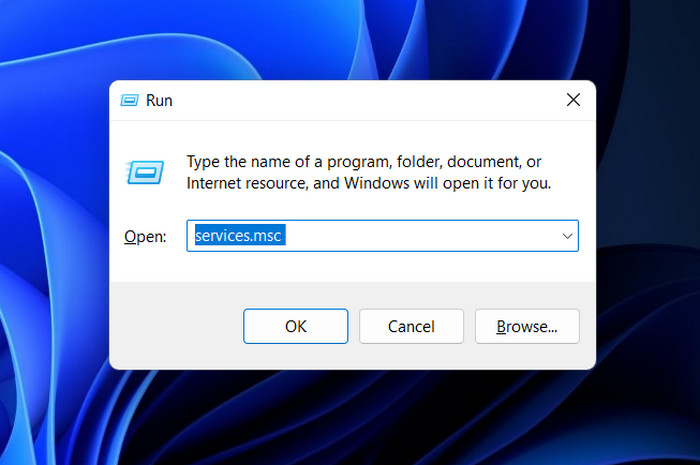The image size is (700, 465).
Task: Focus the Open field containing services.msc
Action: point(382,236)
